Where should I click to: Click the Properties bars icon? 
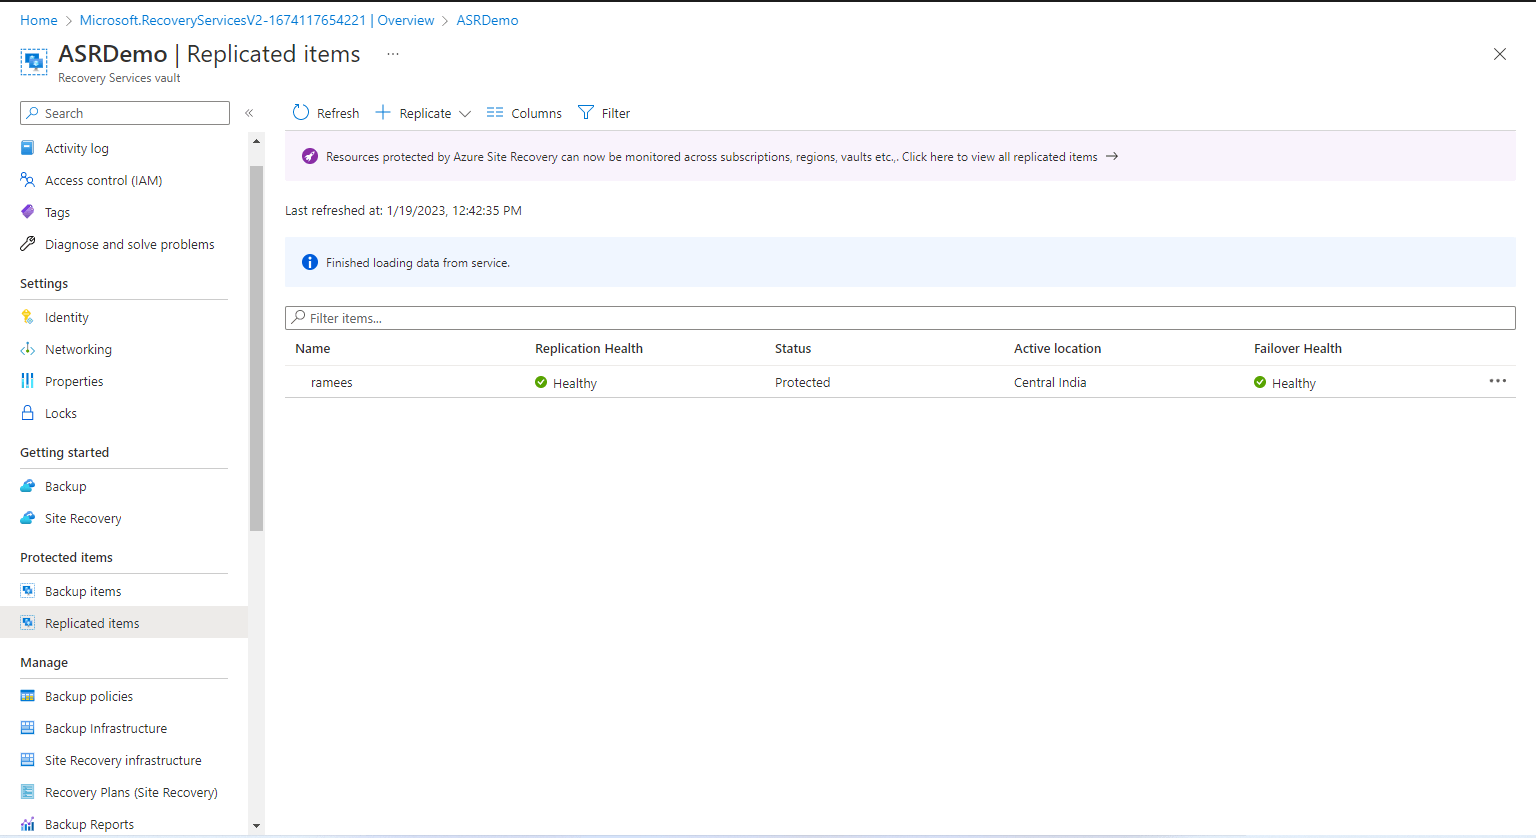click(x=28, y=381)
